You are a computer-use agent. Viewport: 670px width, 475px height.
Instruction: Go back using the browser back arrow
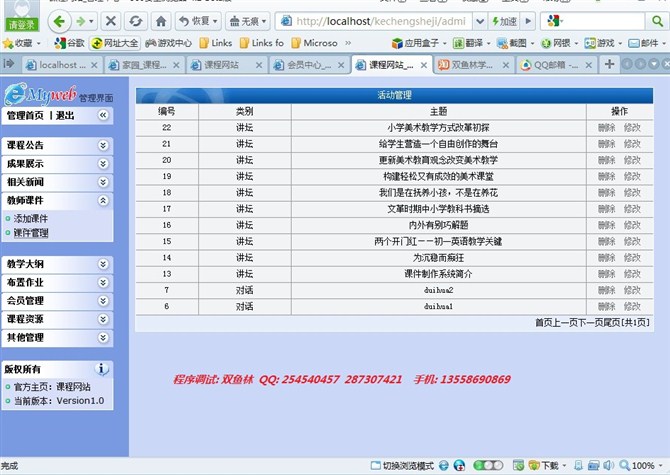59,21
